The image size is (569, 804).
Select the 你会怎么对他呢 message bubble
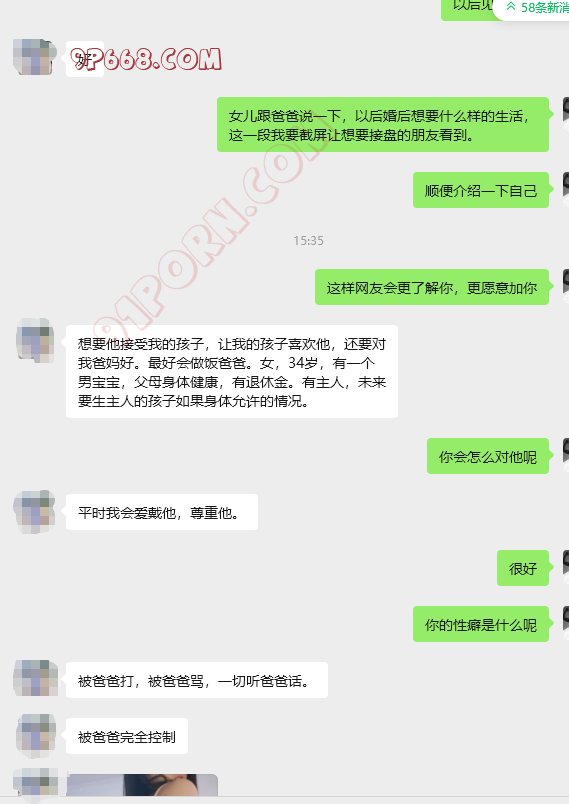pyautogui.click(x=488, y=456)
